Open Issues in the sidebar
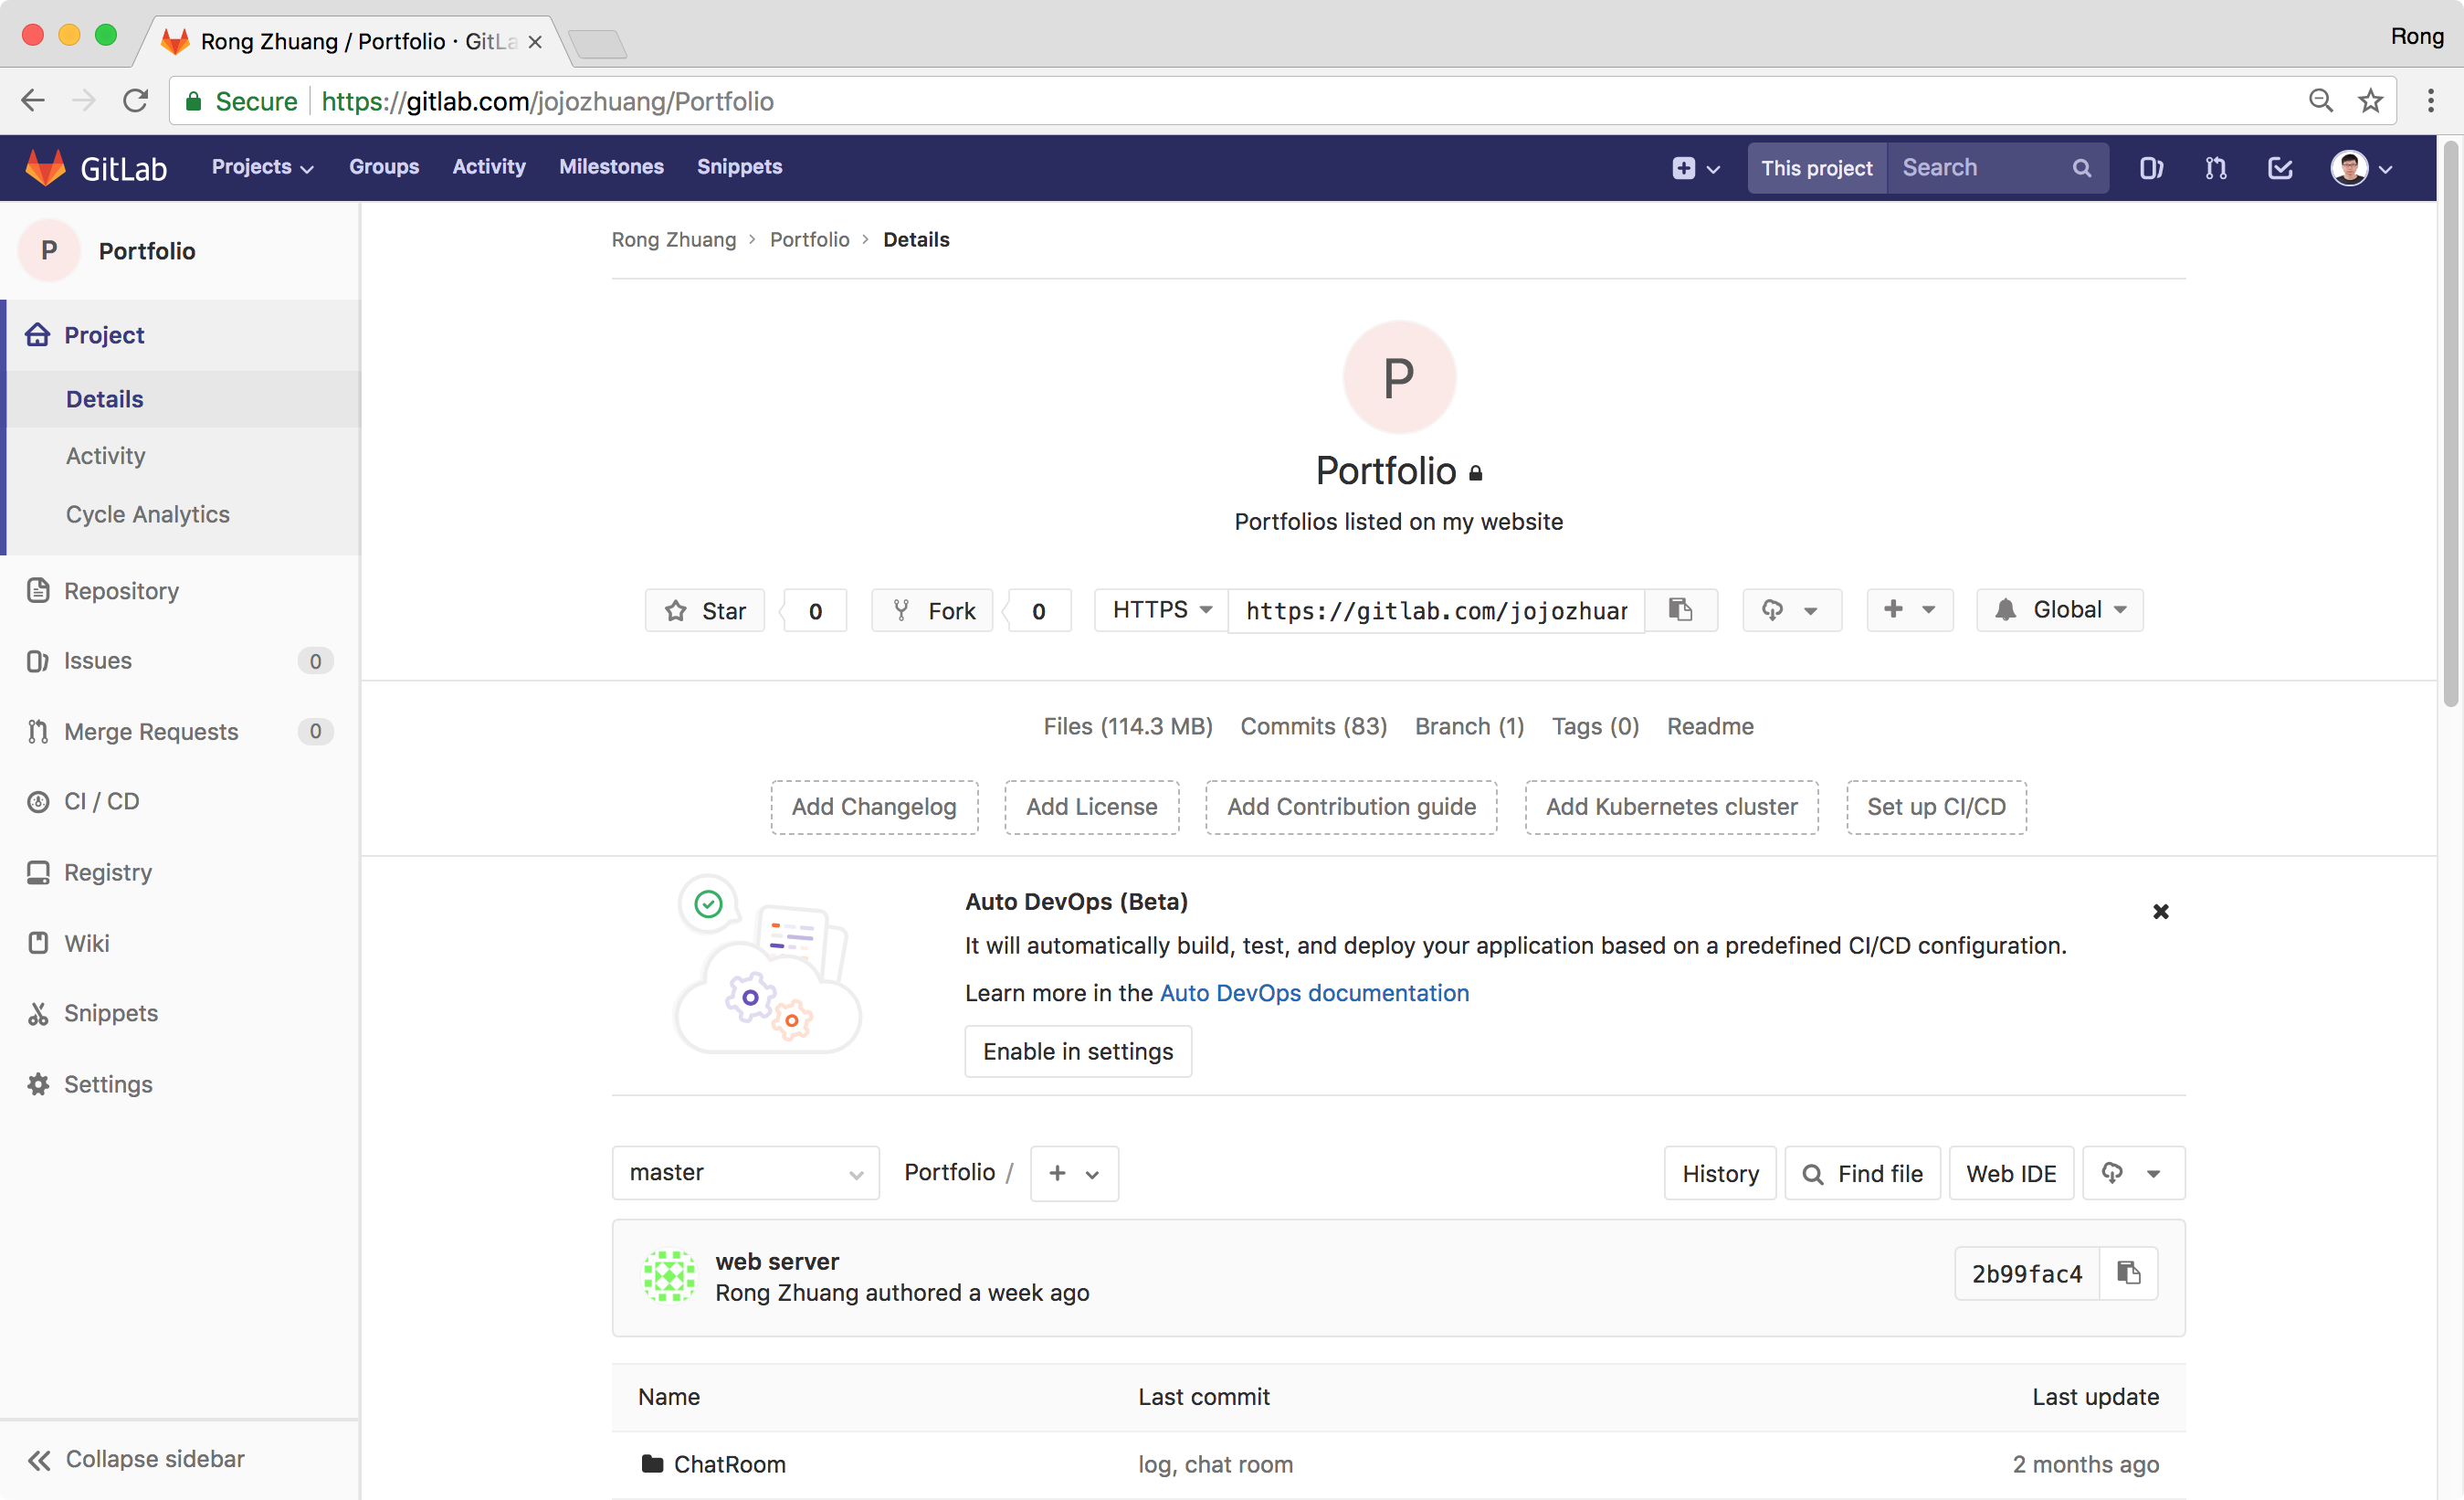 [x=97, y=661]
